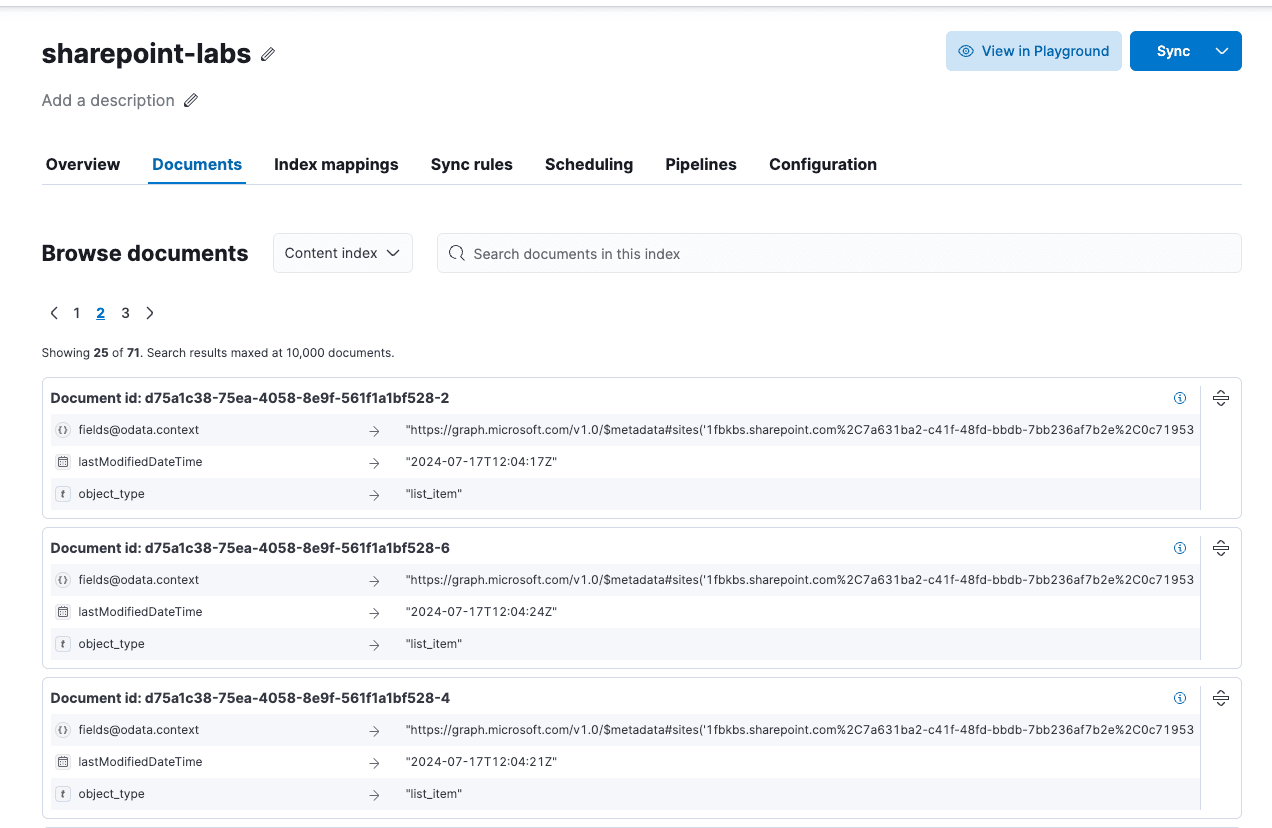Click the calendar icon beside lastModifiedDateTime

[x=63, y=461]
